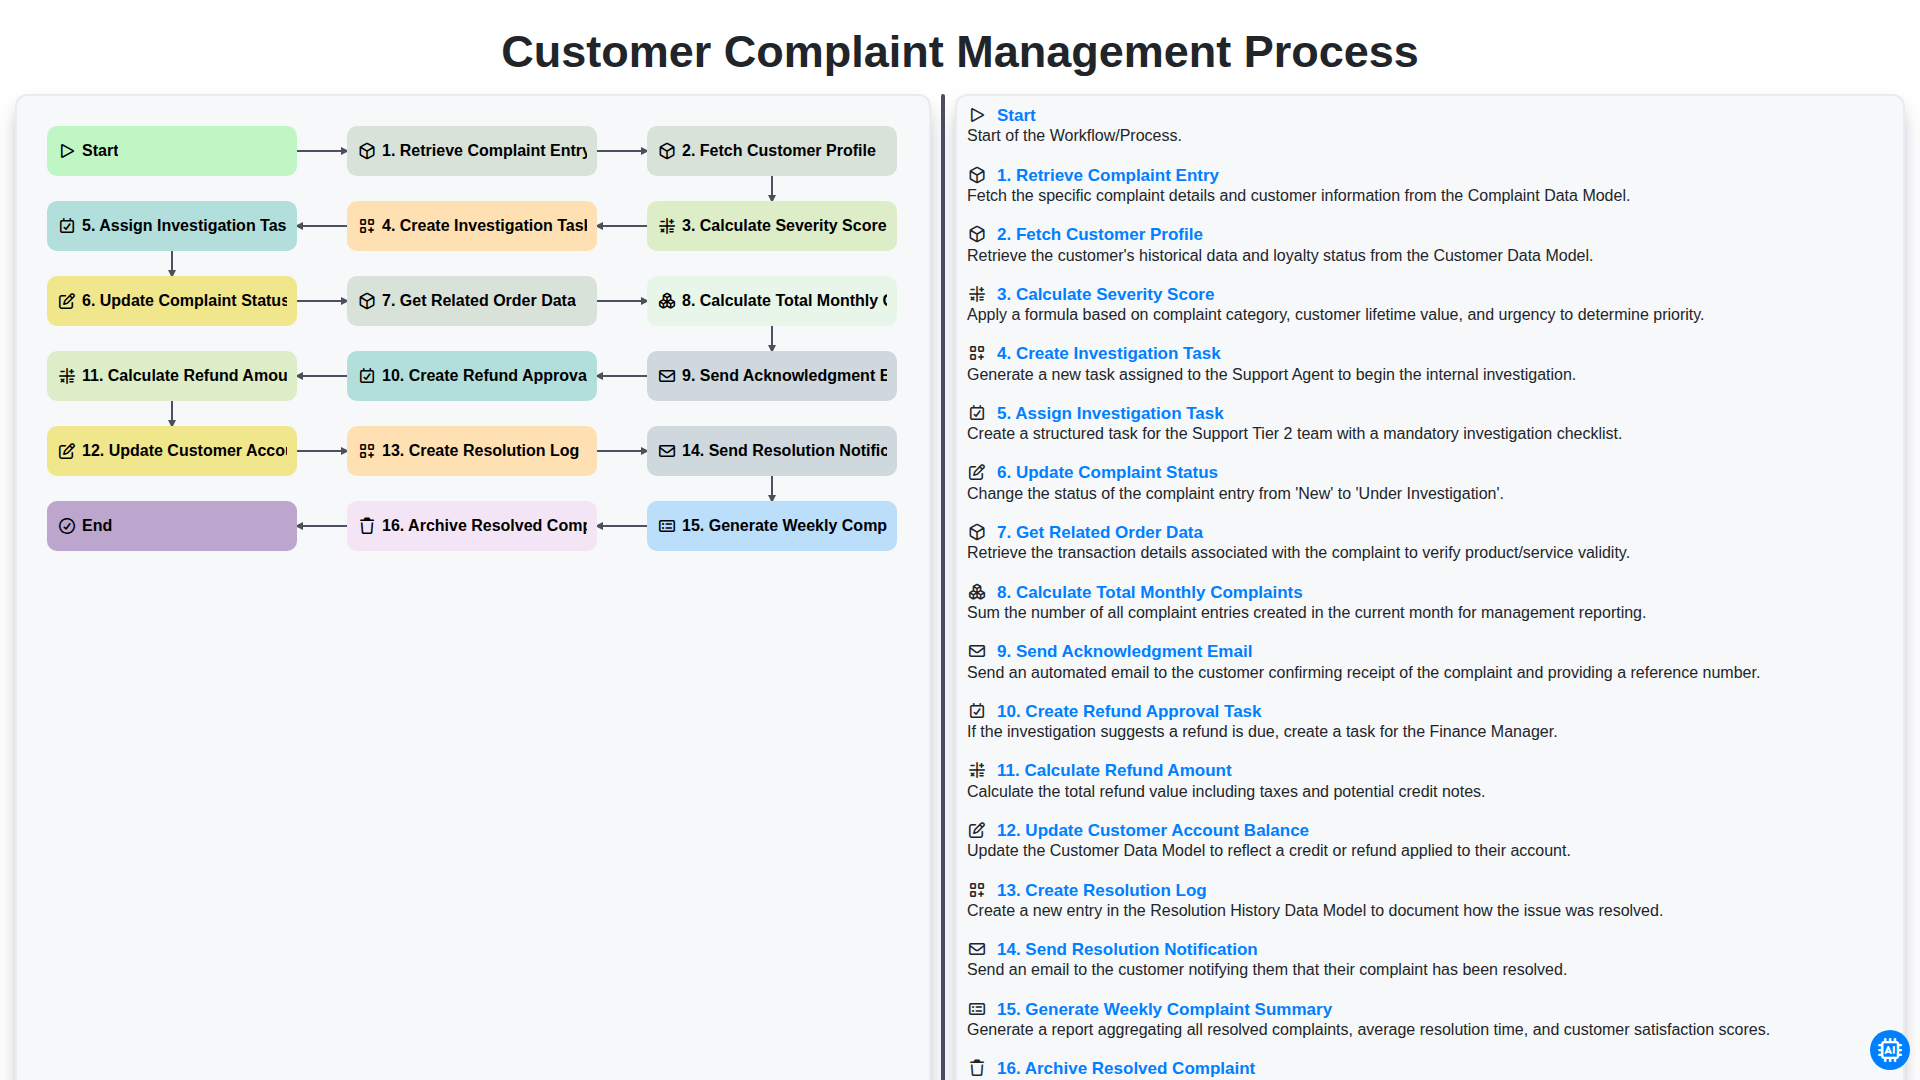1920x1080 pixels.
Task: Open the 8. Calculate Total Monthly Complaints link
Action: [x=1149, y=592]
